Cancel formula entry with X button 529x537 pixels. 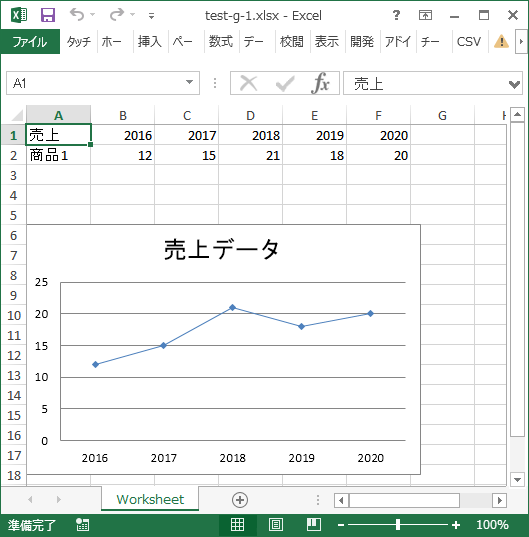(x=249, y=83)
